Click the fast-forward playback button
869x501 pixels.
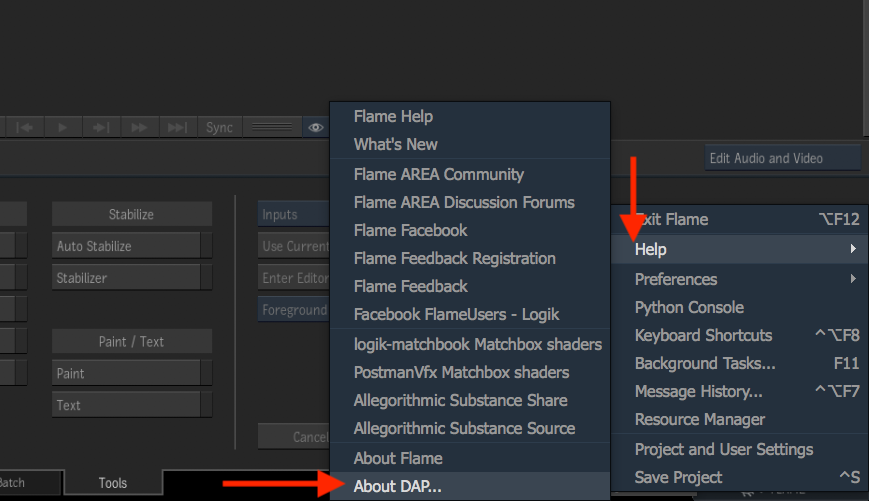click(x=140, y=127)
